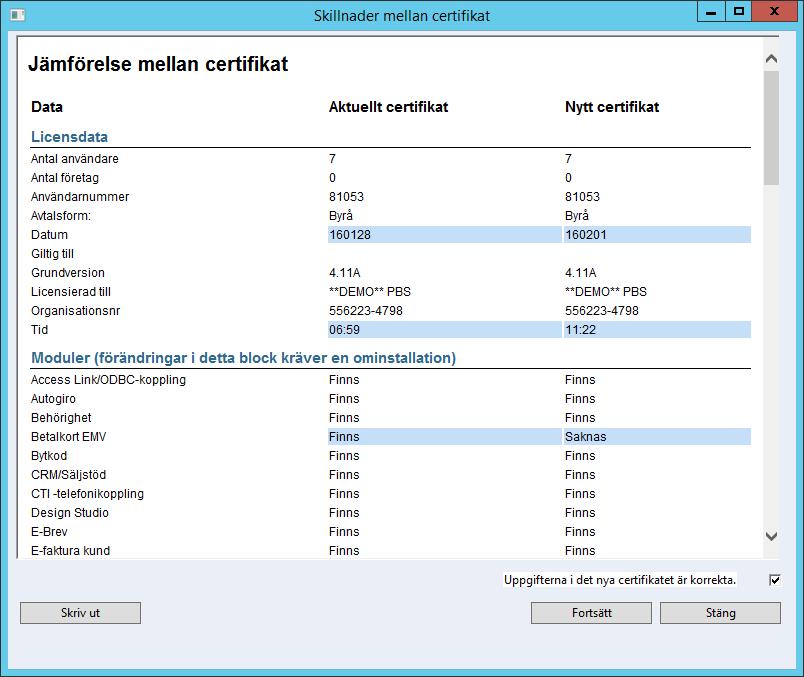Image resolution: width=804 pixels, height=677 pixels.
Task: Click the Design Studio module row label
Action: coord(70,513)
